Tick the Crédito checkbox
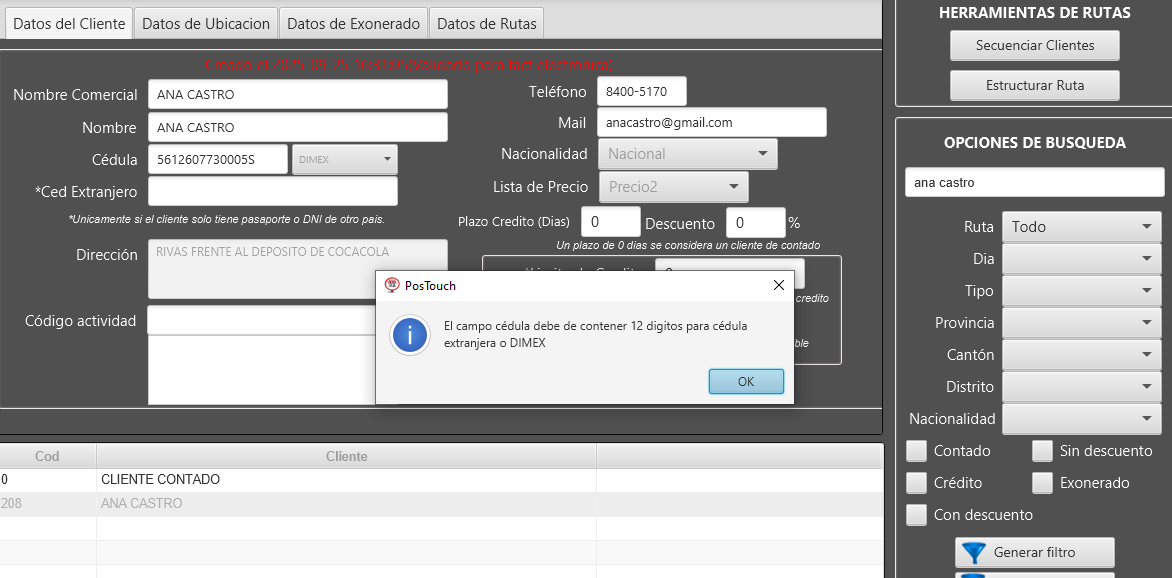 tap(916, 483)
